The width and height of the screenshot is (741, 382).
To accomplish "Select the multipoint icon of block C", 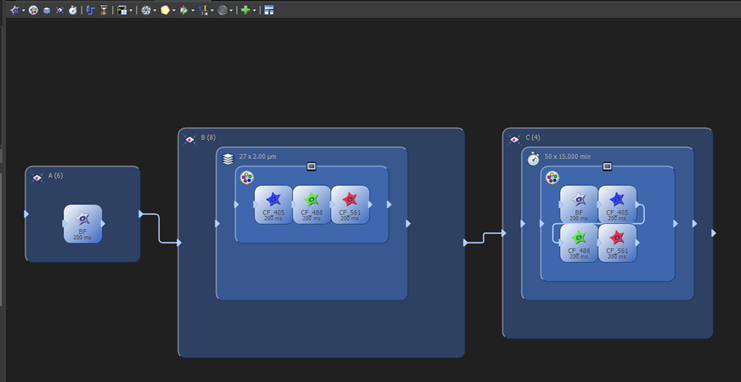I will [514, 139].
